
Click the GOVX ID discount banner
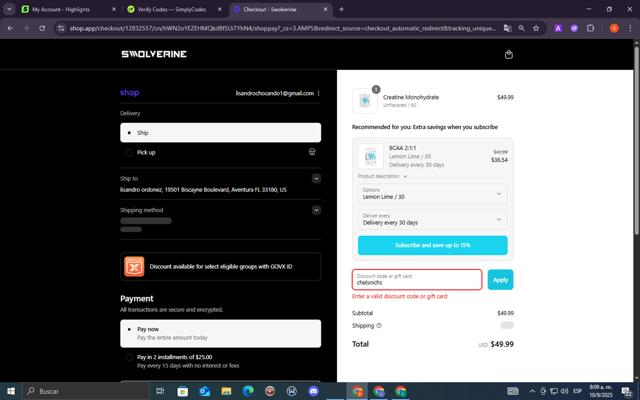point(220,267)
